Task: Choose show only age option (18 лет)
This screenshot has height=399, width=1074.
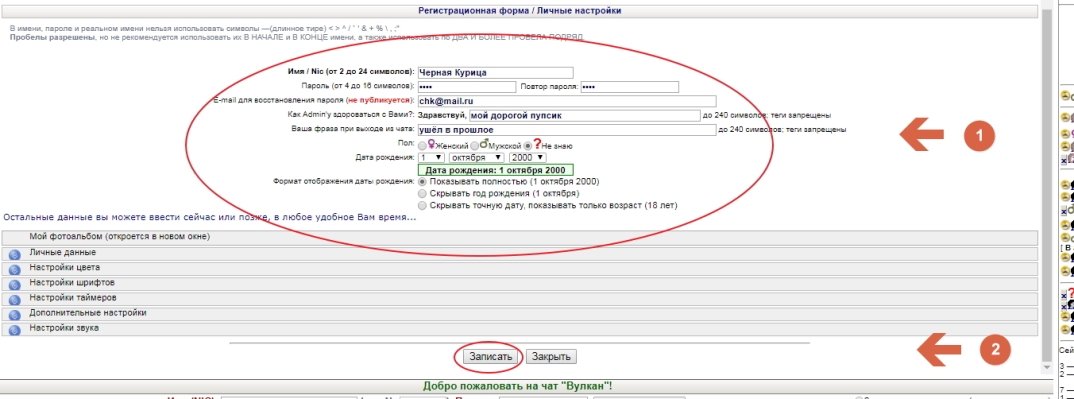Action: pos(422,205)
